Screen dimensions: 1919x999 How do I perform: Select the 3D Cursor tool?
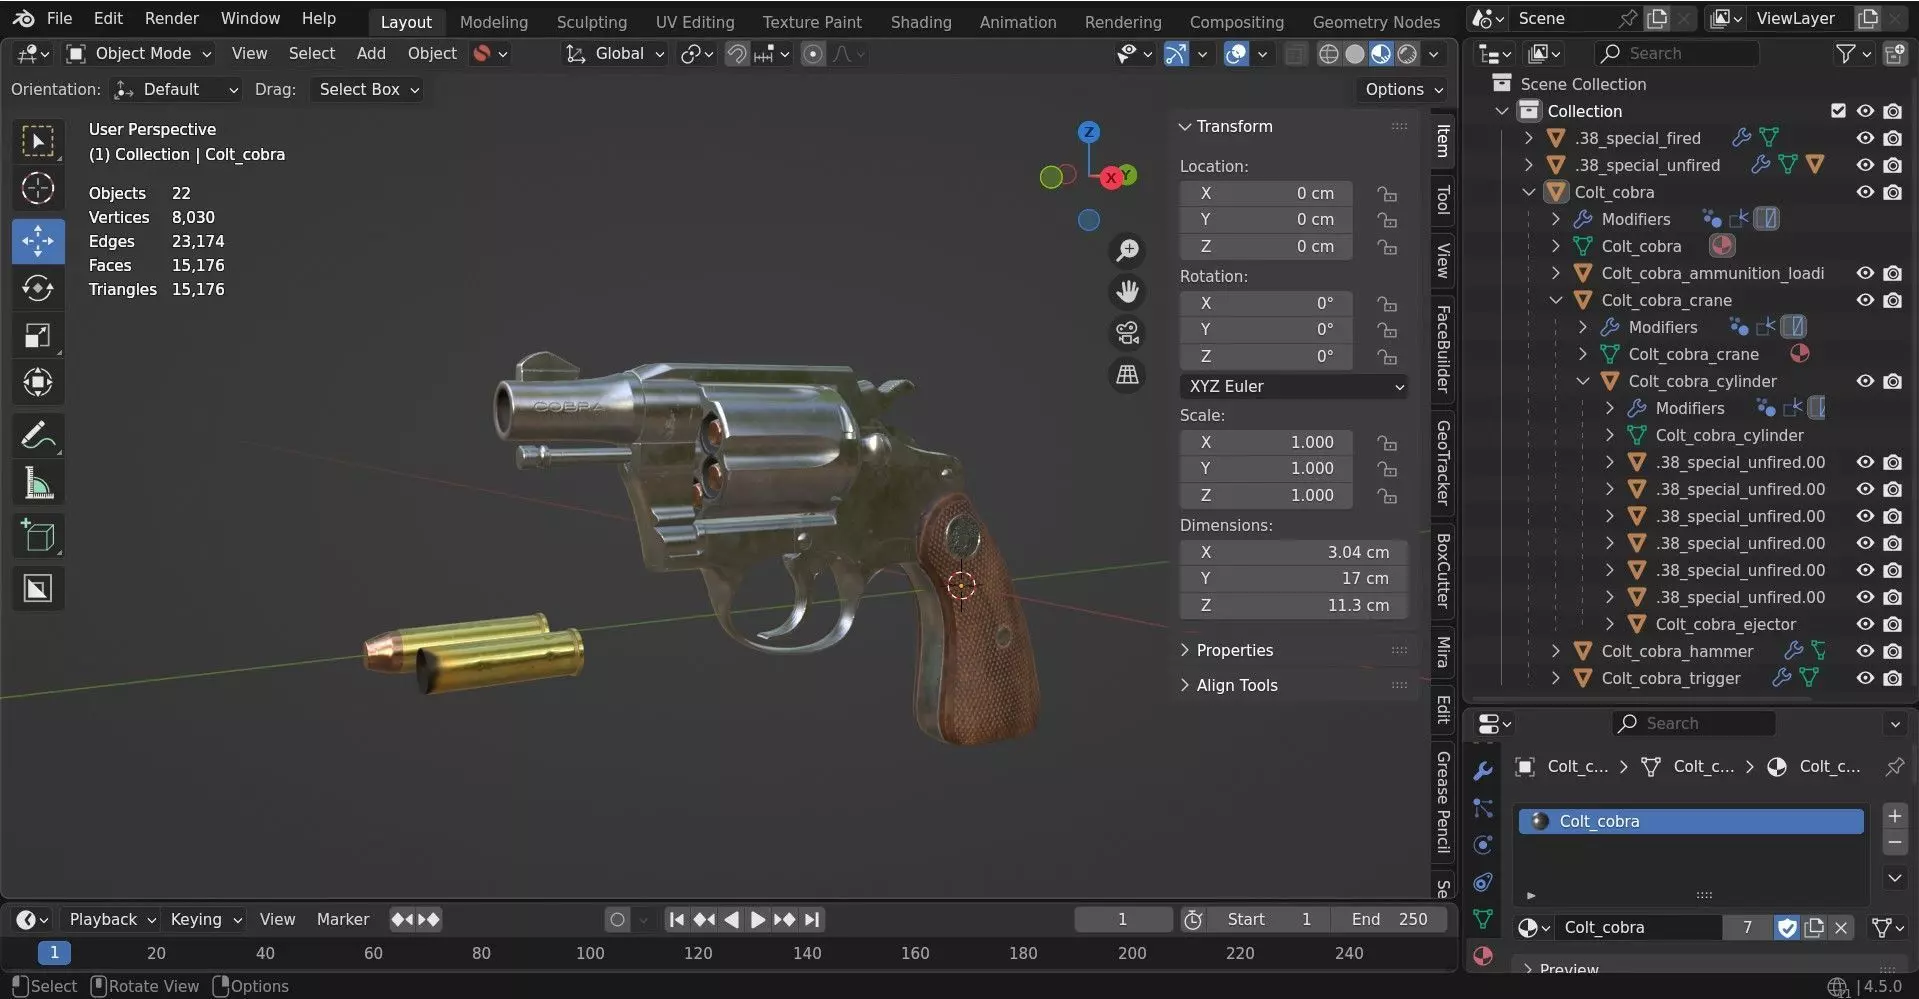tap(38, 189)
